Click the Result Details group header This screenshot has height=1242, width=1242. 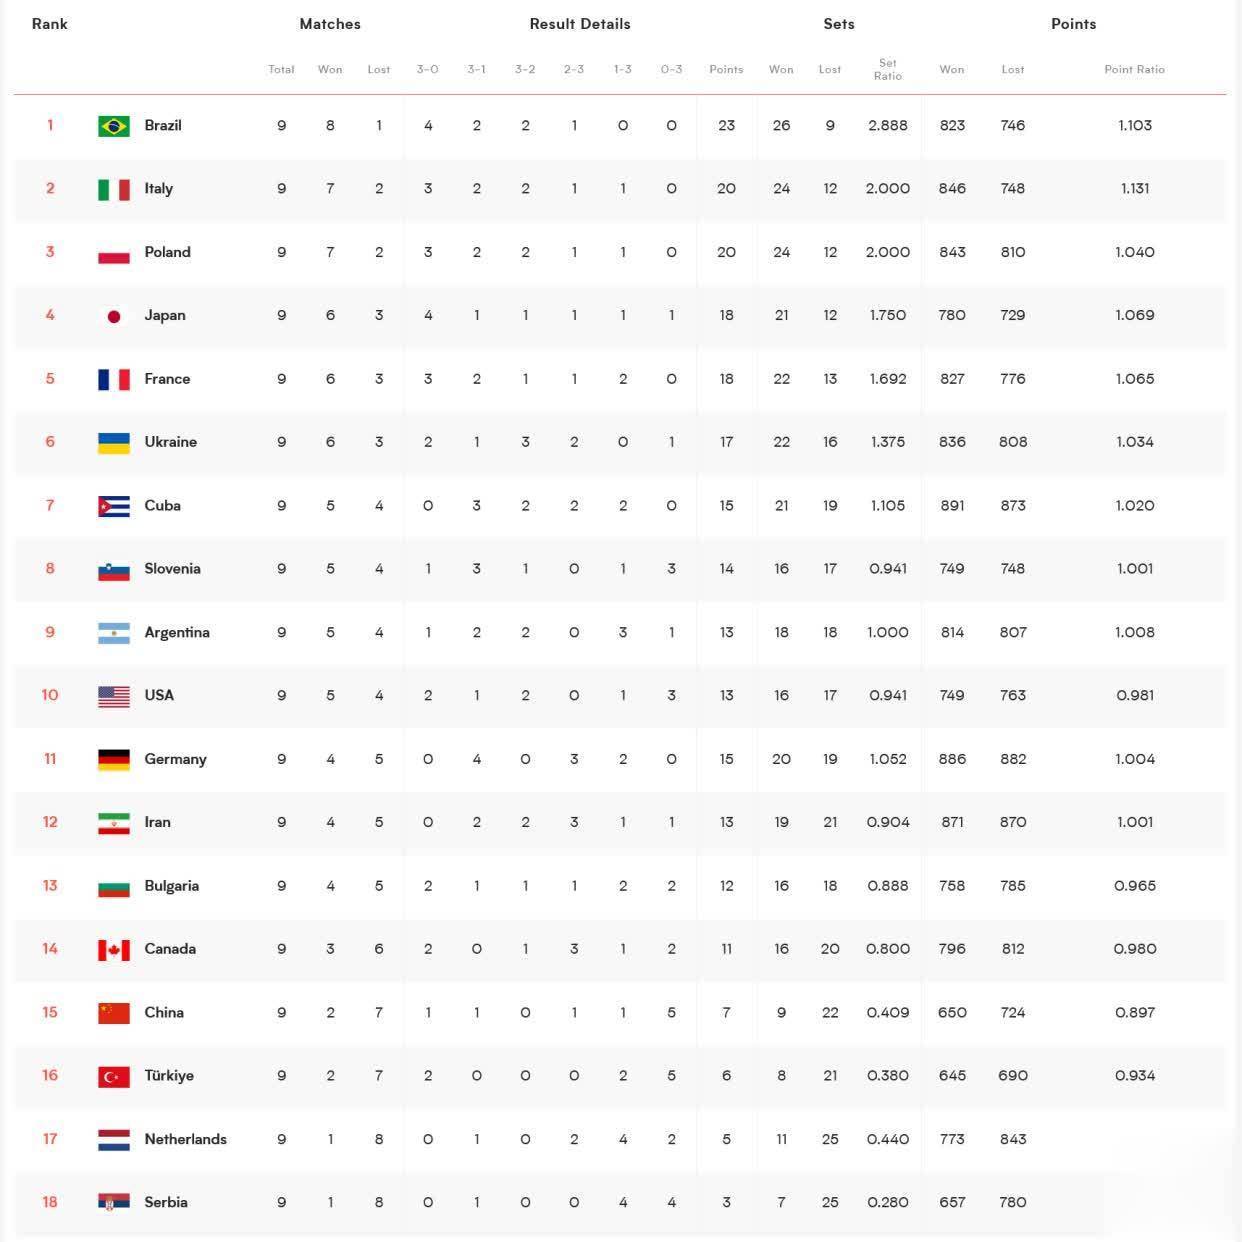[x=580, y=24]
